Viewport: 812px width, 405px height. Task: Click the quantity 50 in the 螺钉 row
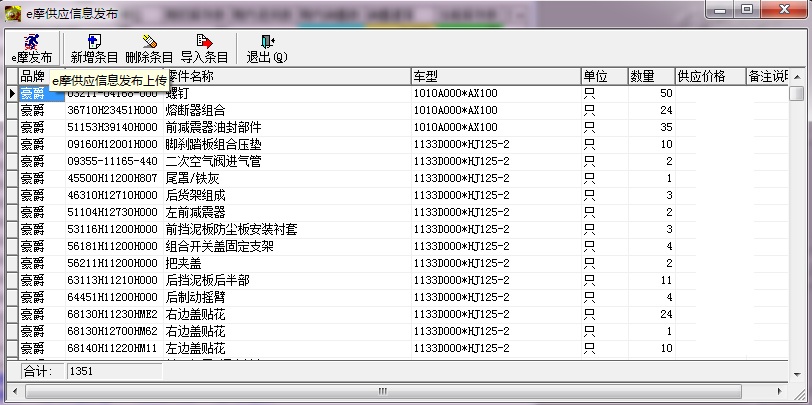pyautogui.click(x=651, y=93)
